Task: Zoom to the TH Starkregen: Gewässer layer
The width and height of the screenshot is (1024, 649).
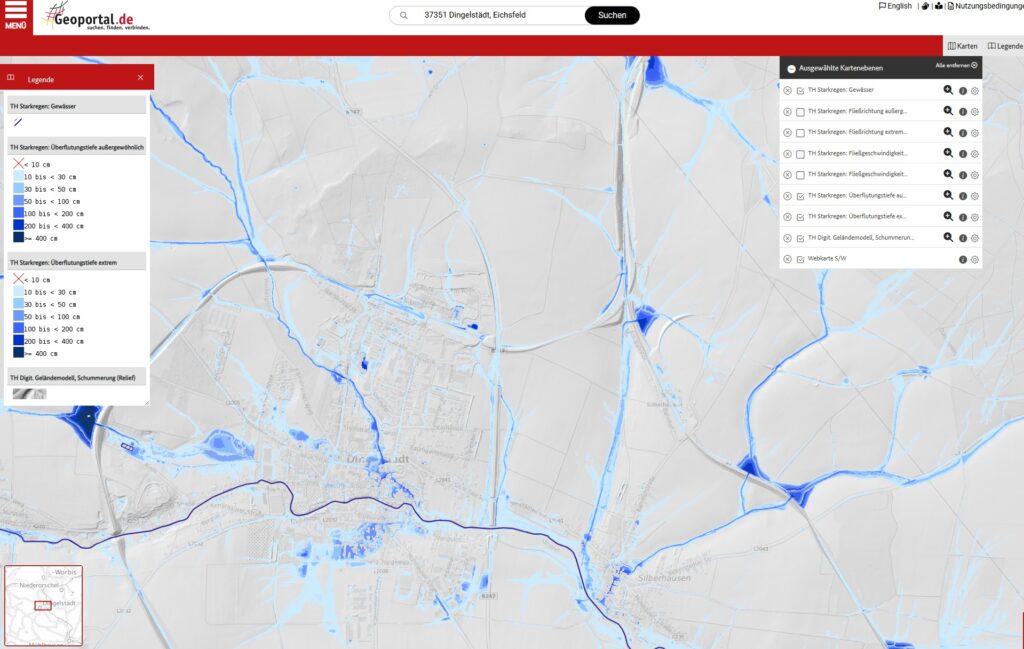Action: pyautogui.click(x=948, y=90)
